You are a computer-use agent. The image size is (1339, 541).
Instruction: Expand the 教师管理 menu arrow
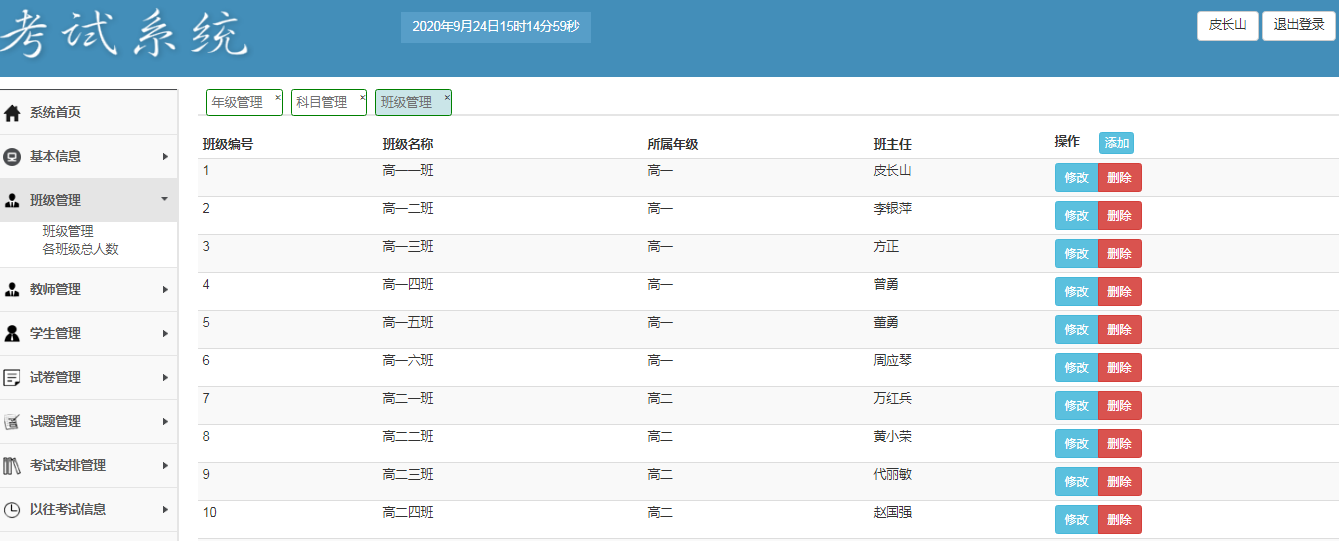pyautogui.click(x=165, y=290)
